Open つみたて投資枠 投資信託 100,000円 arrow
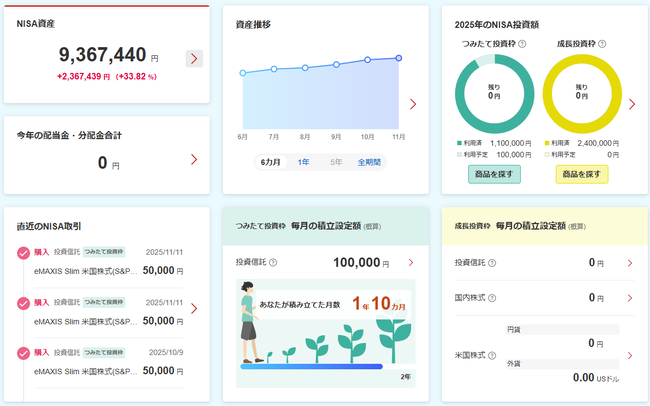This screenshot has height=406, width=650. point(411,263)
